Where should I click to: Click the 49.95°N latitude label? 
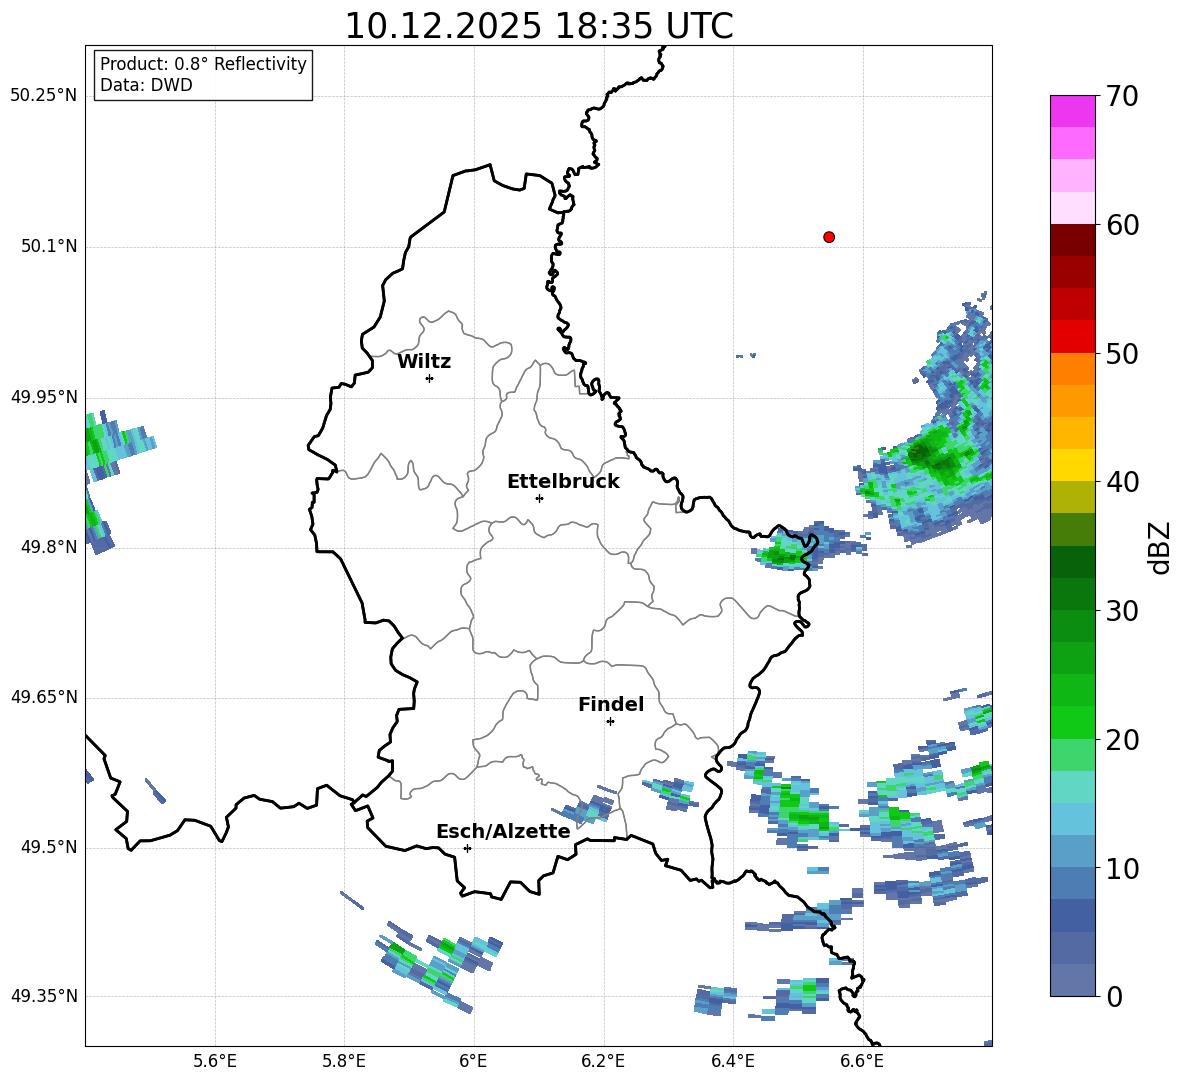[x=43, y=397]
